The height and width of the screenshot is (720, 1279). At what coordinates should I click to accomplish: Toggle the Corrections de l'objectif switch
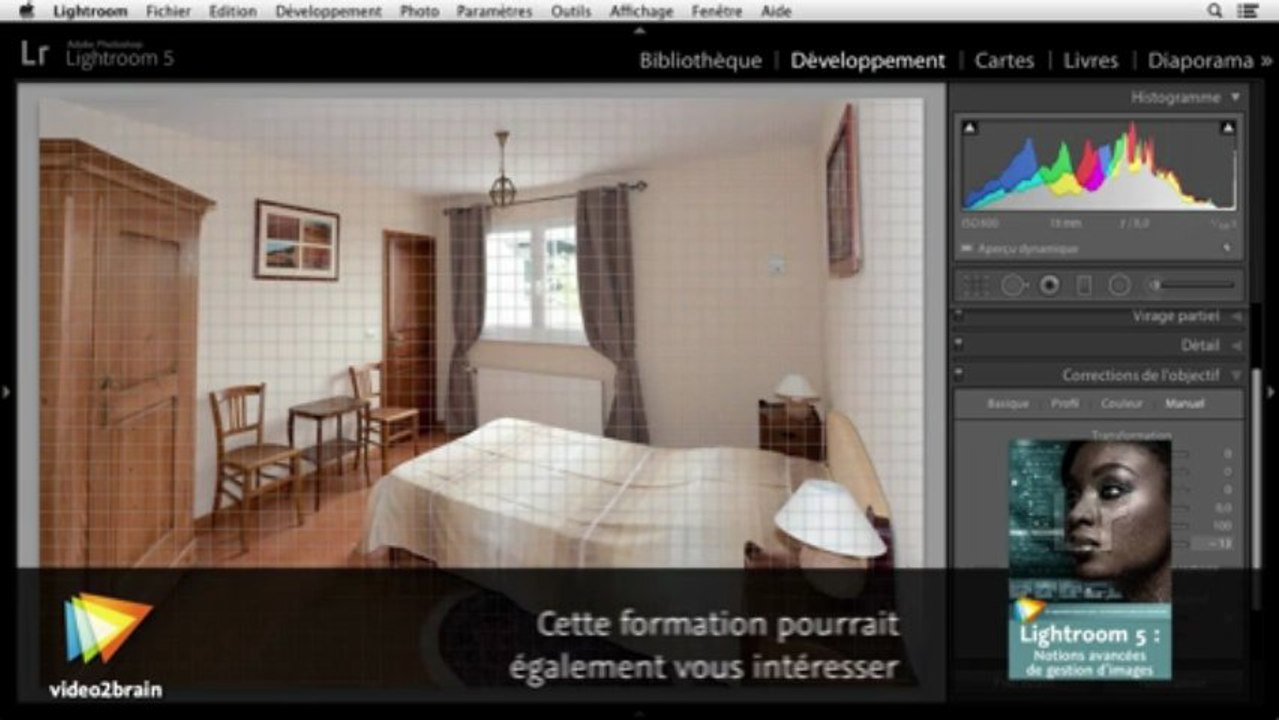pyautogui.click(x=958, y=375)
